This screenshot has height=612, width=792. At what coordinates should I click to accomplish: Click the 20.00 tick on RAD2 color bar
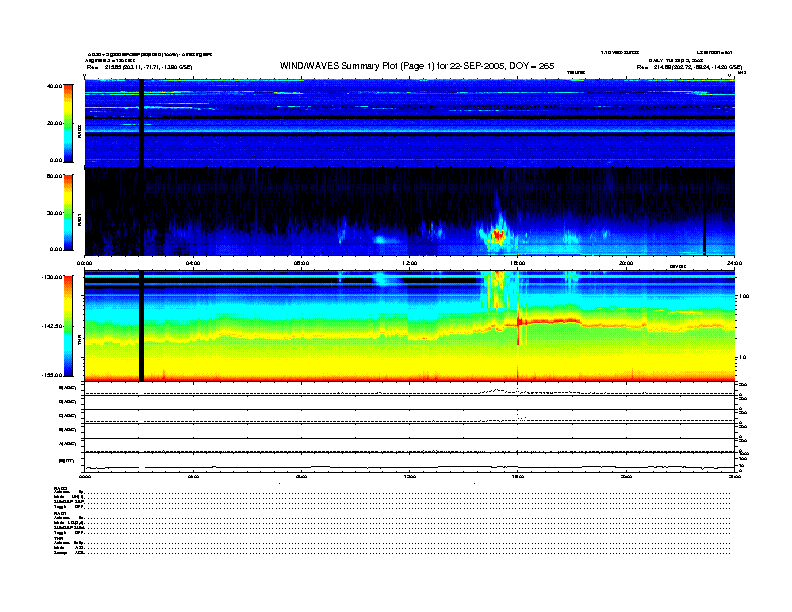54,123
